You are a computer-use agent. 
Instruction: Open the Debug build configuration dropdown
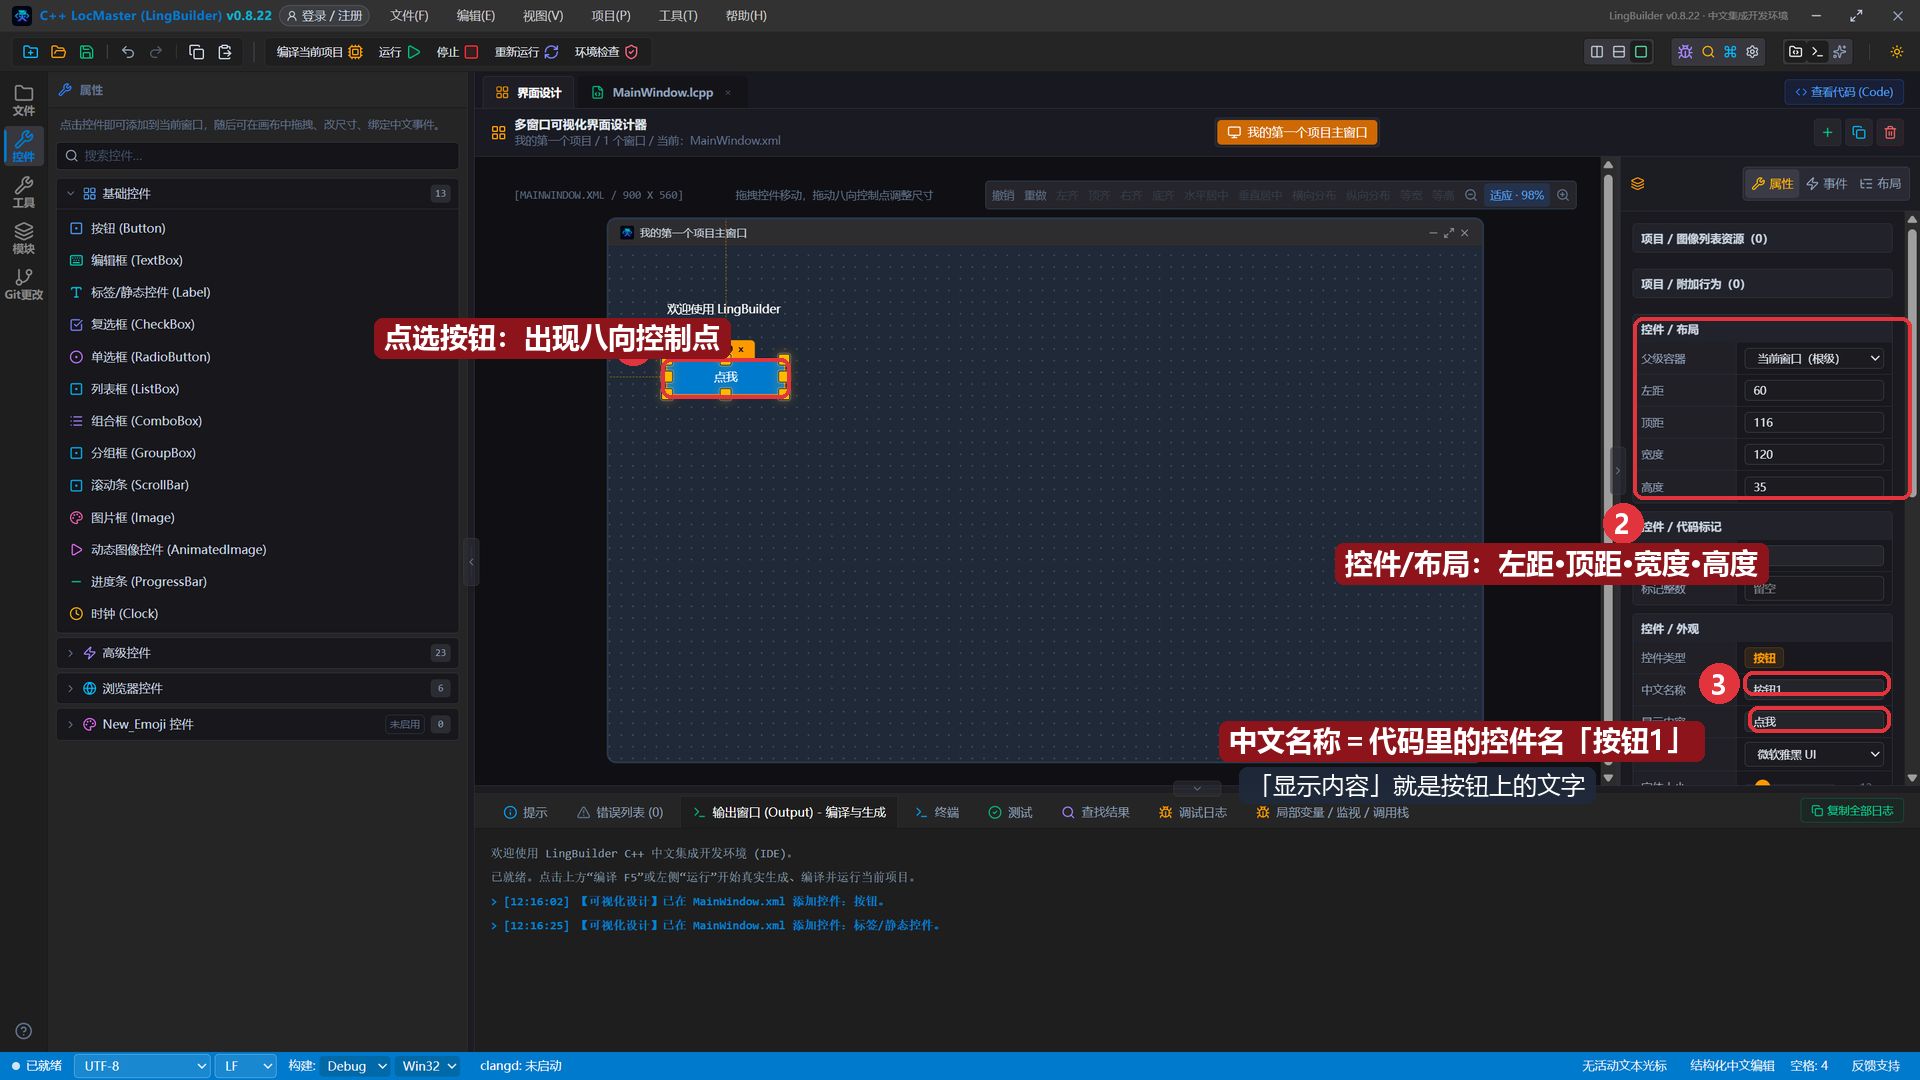click(355, 1066)
